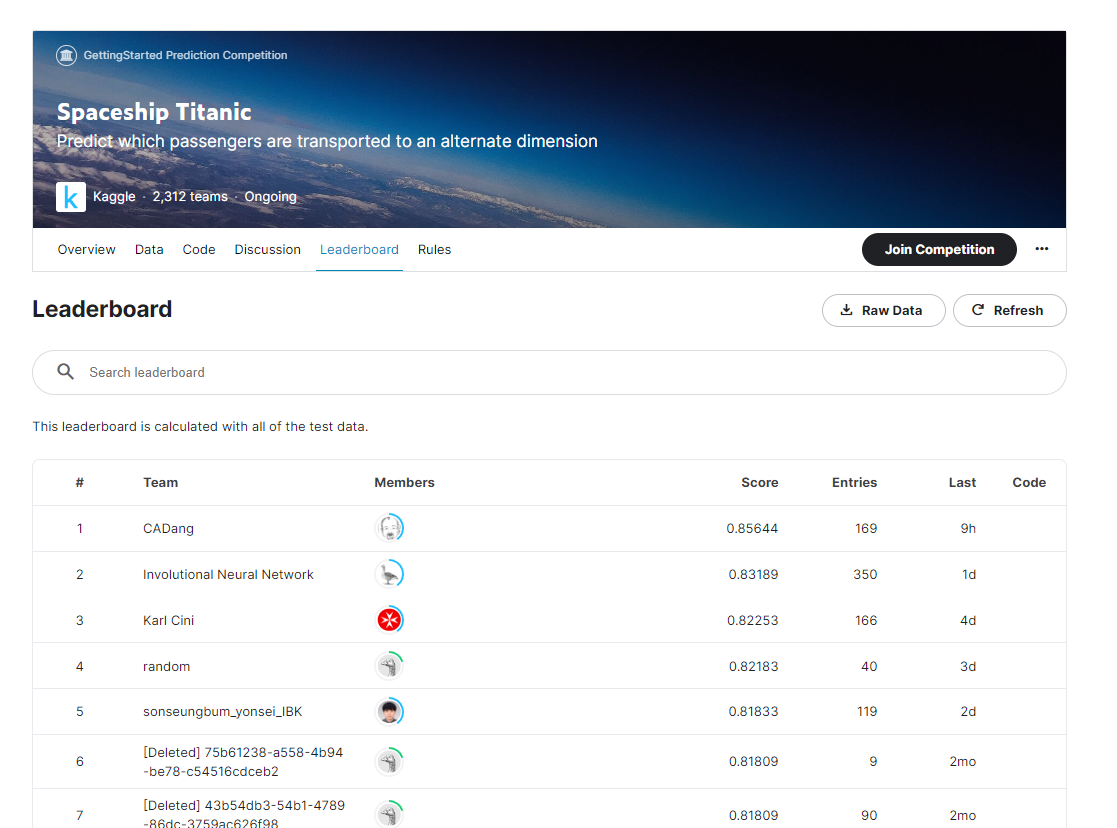
Task: Click the score 0.85644
Action: pos(752,529)
